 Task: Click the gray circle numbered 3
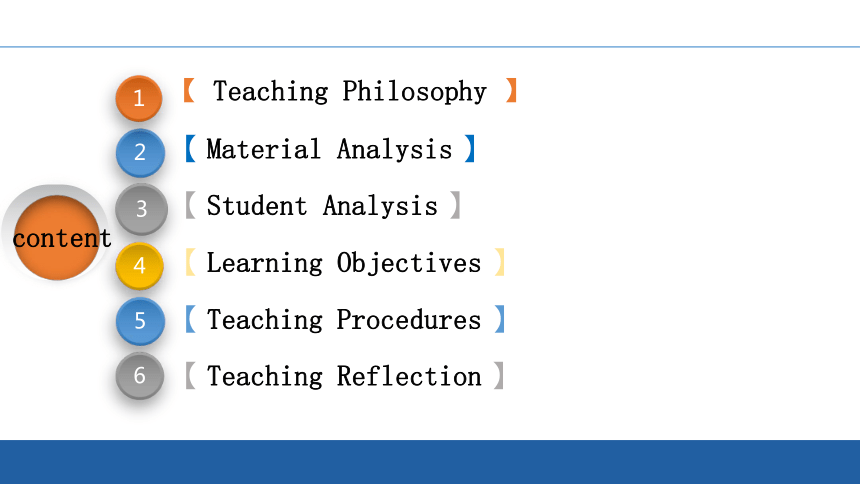pyautogui.click(x=142, y=209)
